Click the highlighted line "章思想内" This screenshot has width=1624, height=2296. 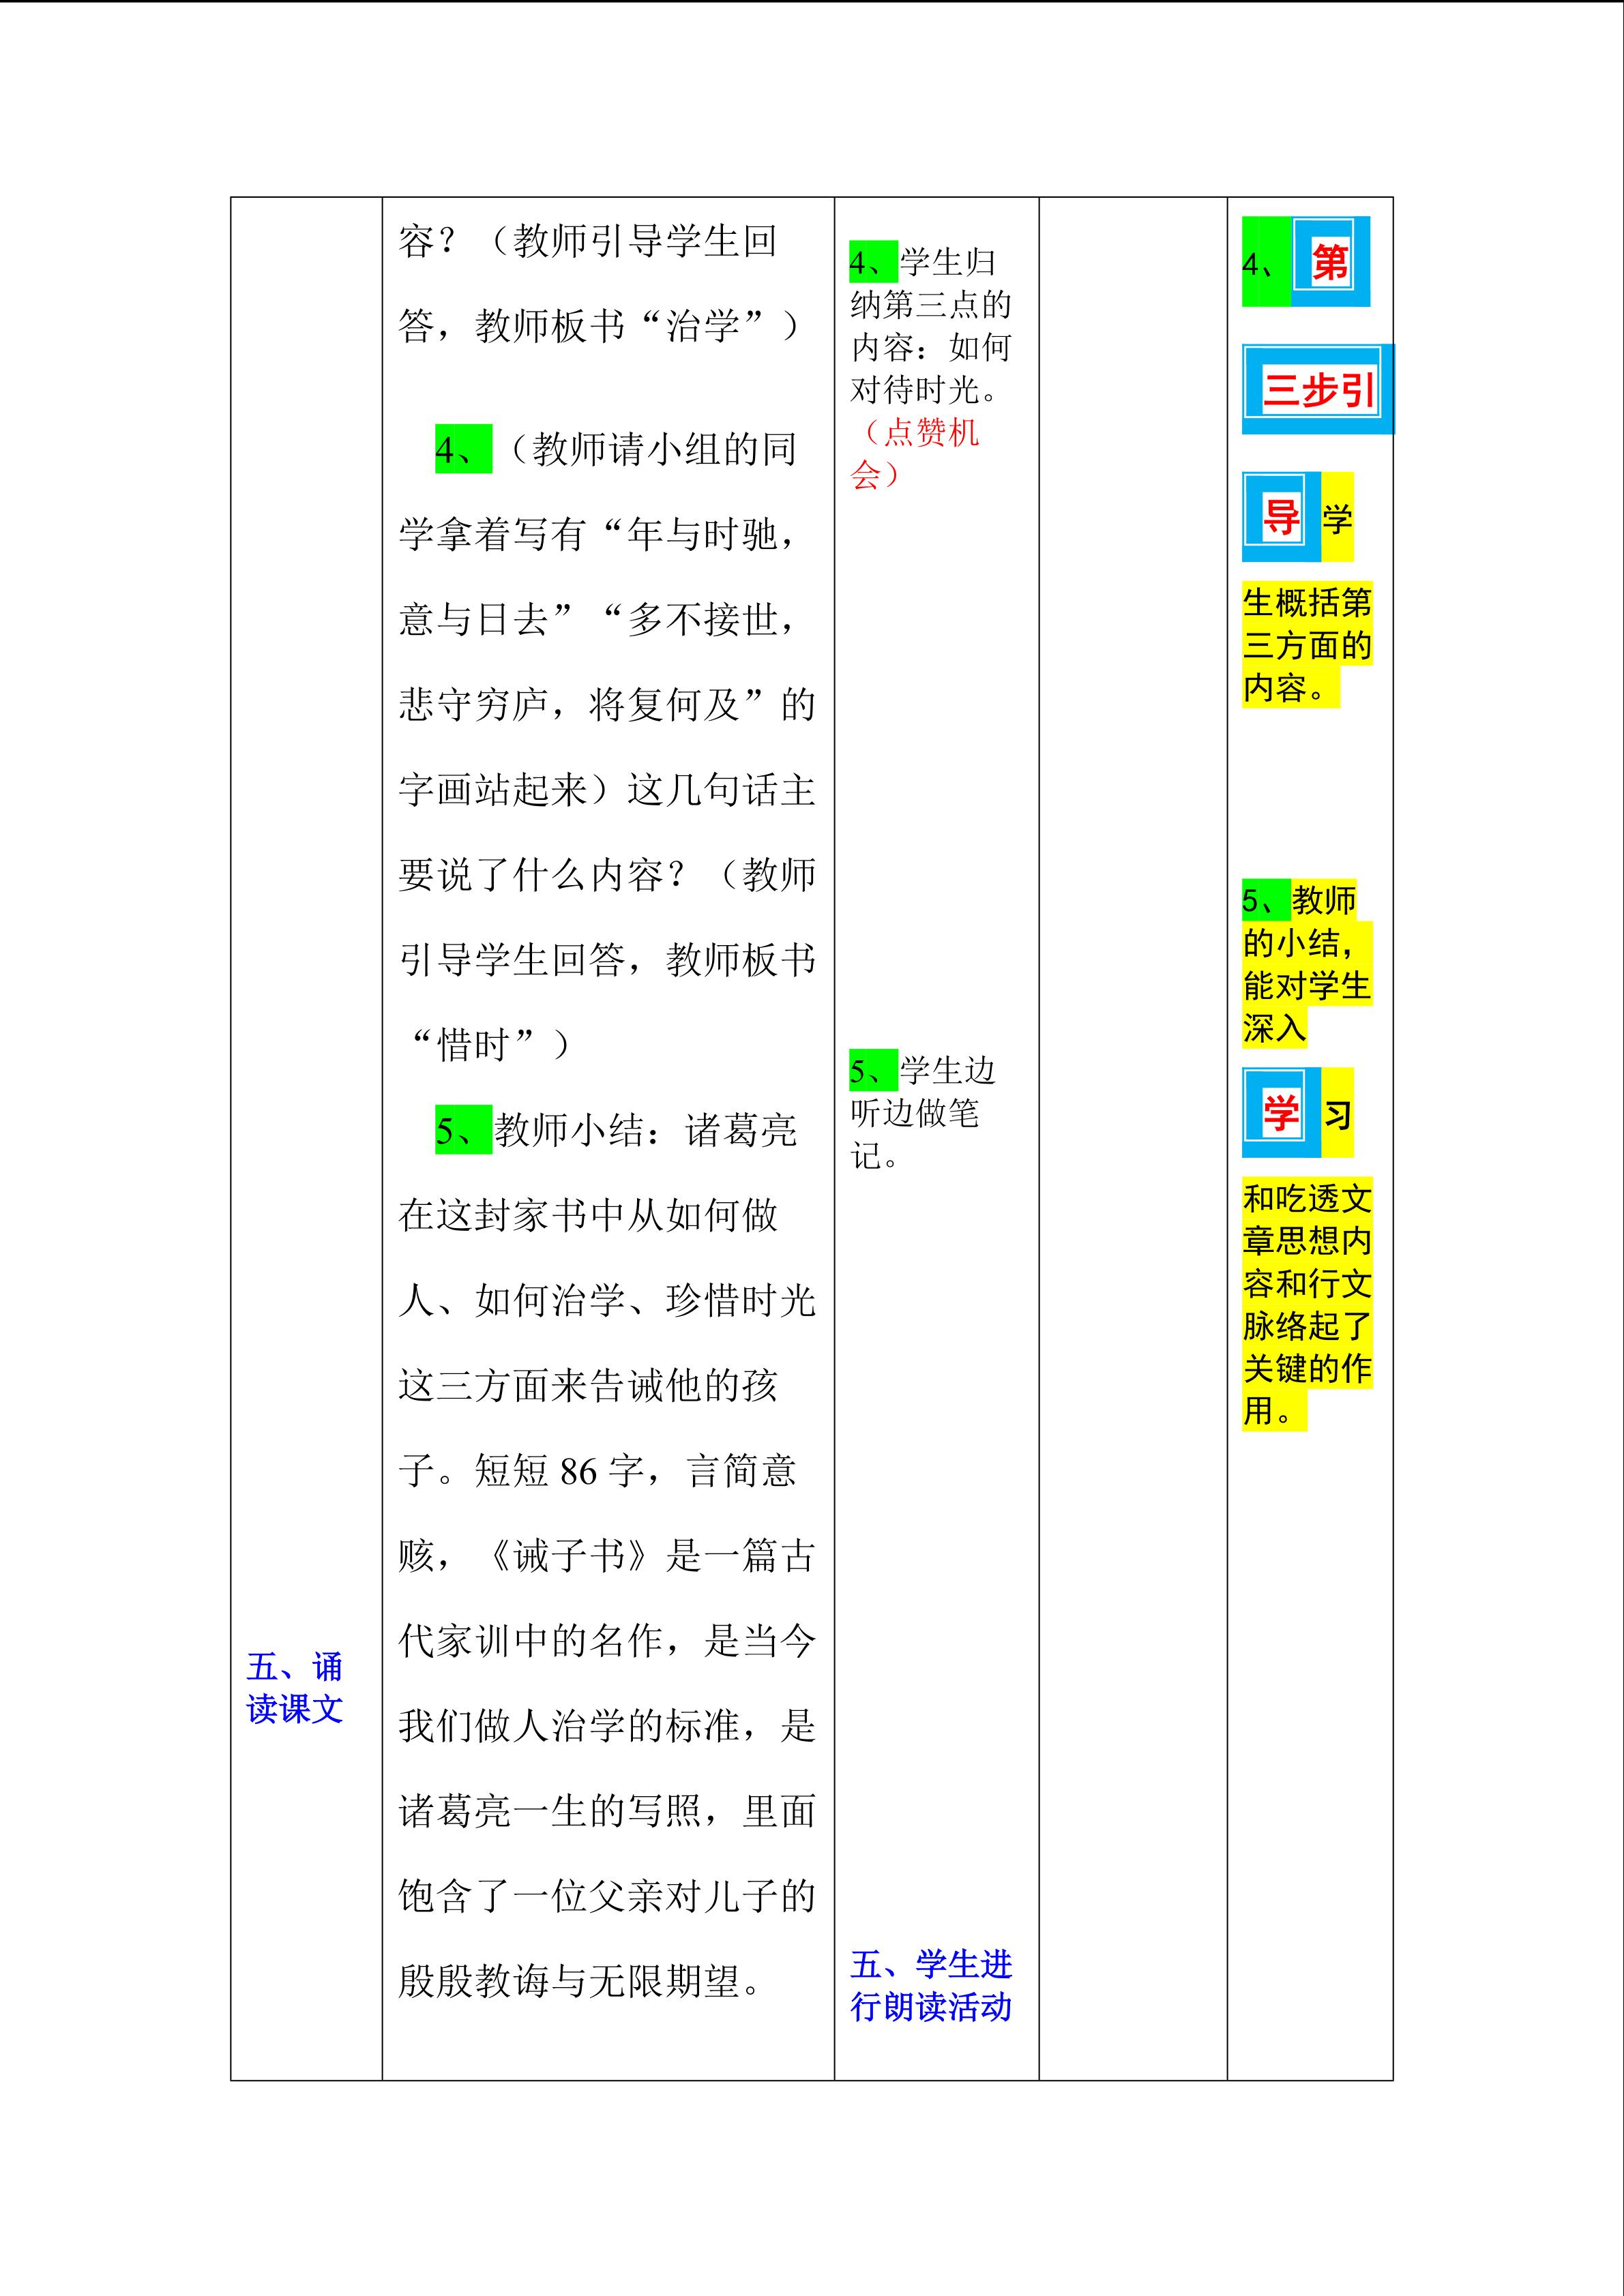pyautogui.click(x=1307, y=1240)
